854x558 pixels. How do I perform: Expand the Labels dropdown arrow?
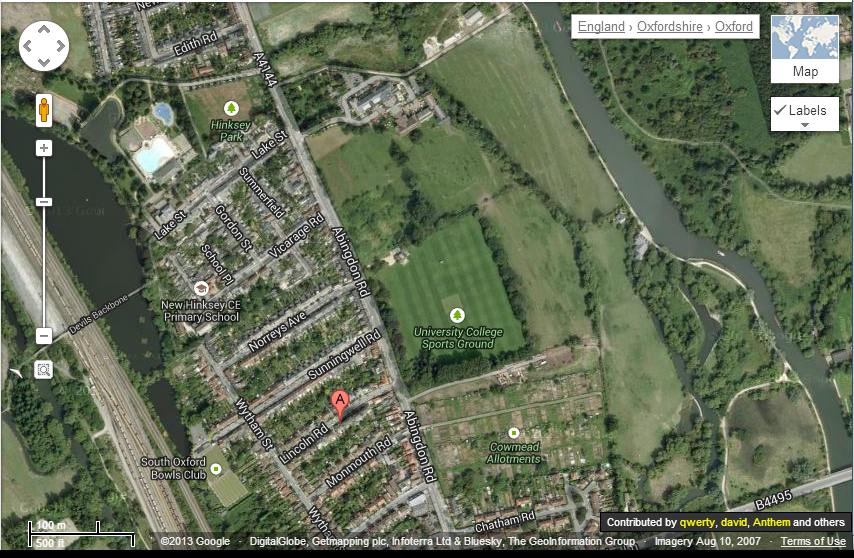pyautogui.click(x=804, y=125)
